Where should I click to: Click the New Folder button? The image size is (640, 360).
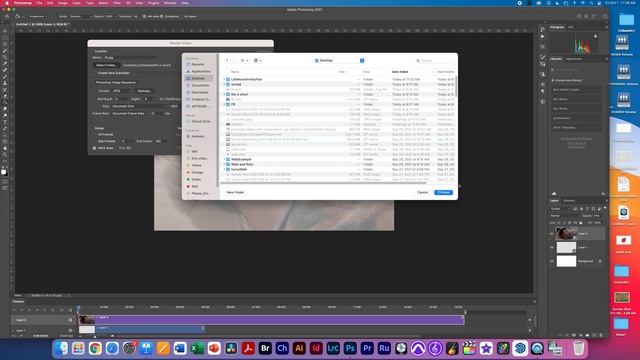point(236,192)
